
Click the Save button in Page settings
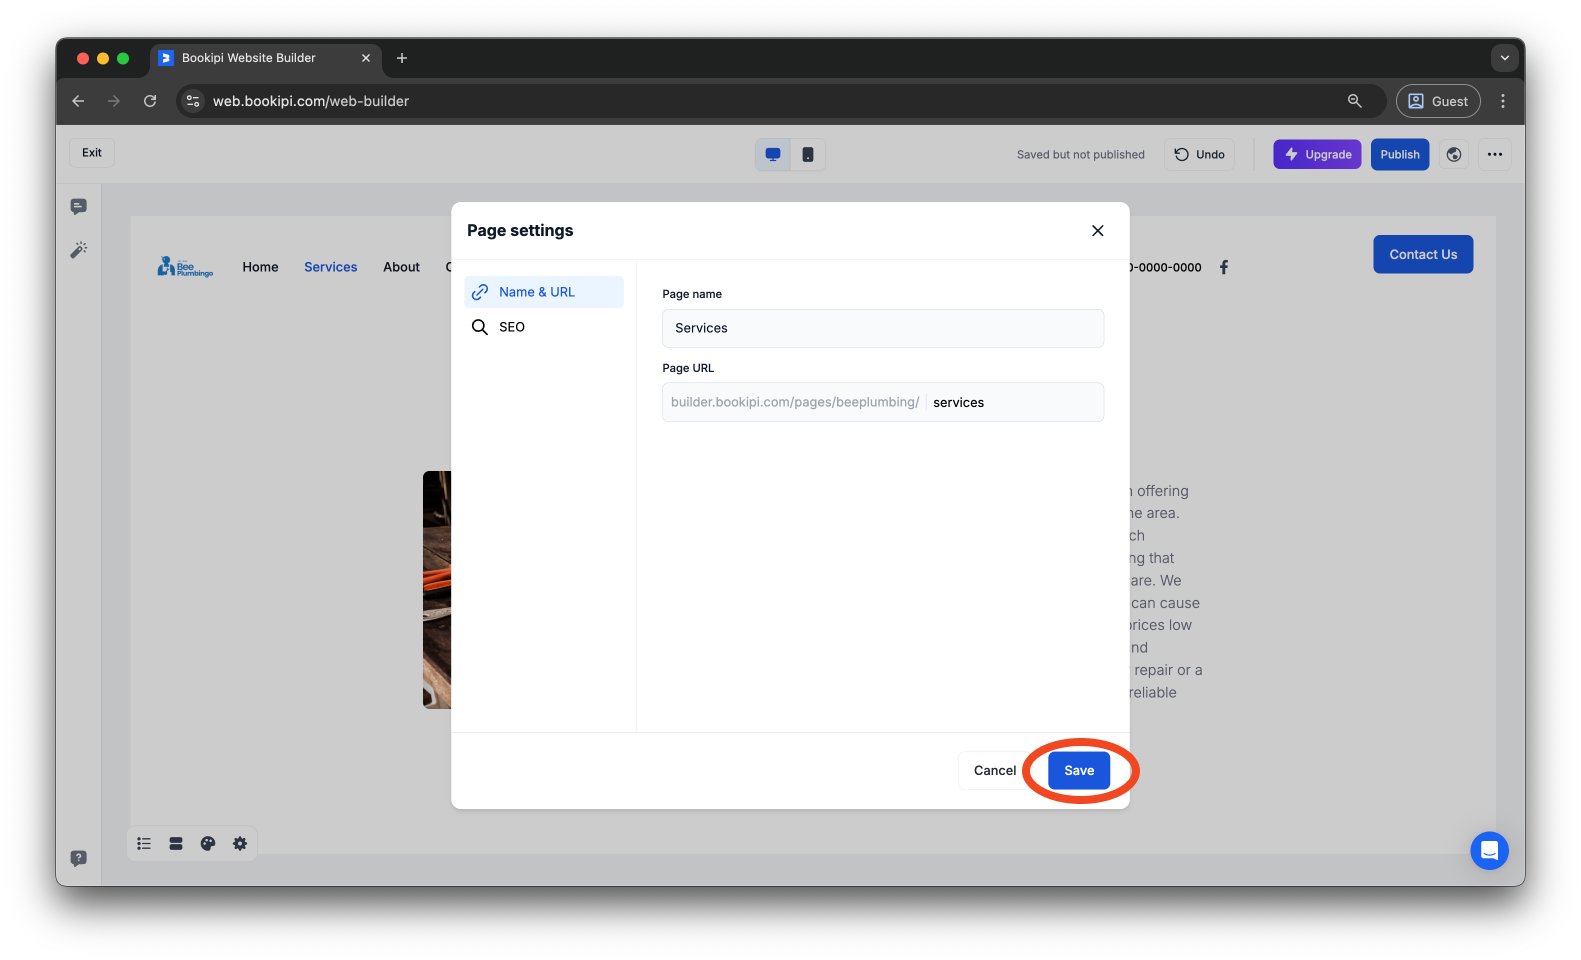point(1079,770)
